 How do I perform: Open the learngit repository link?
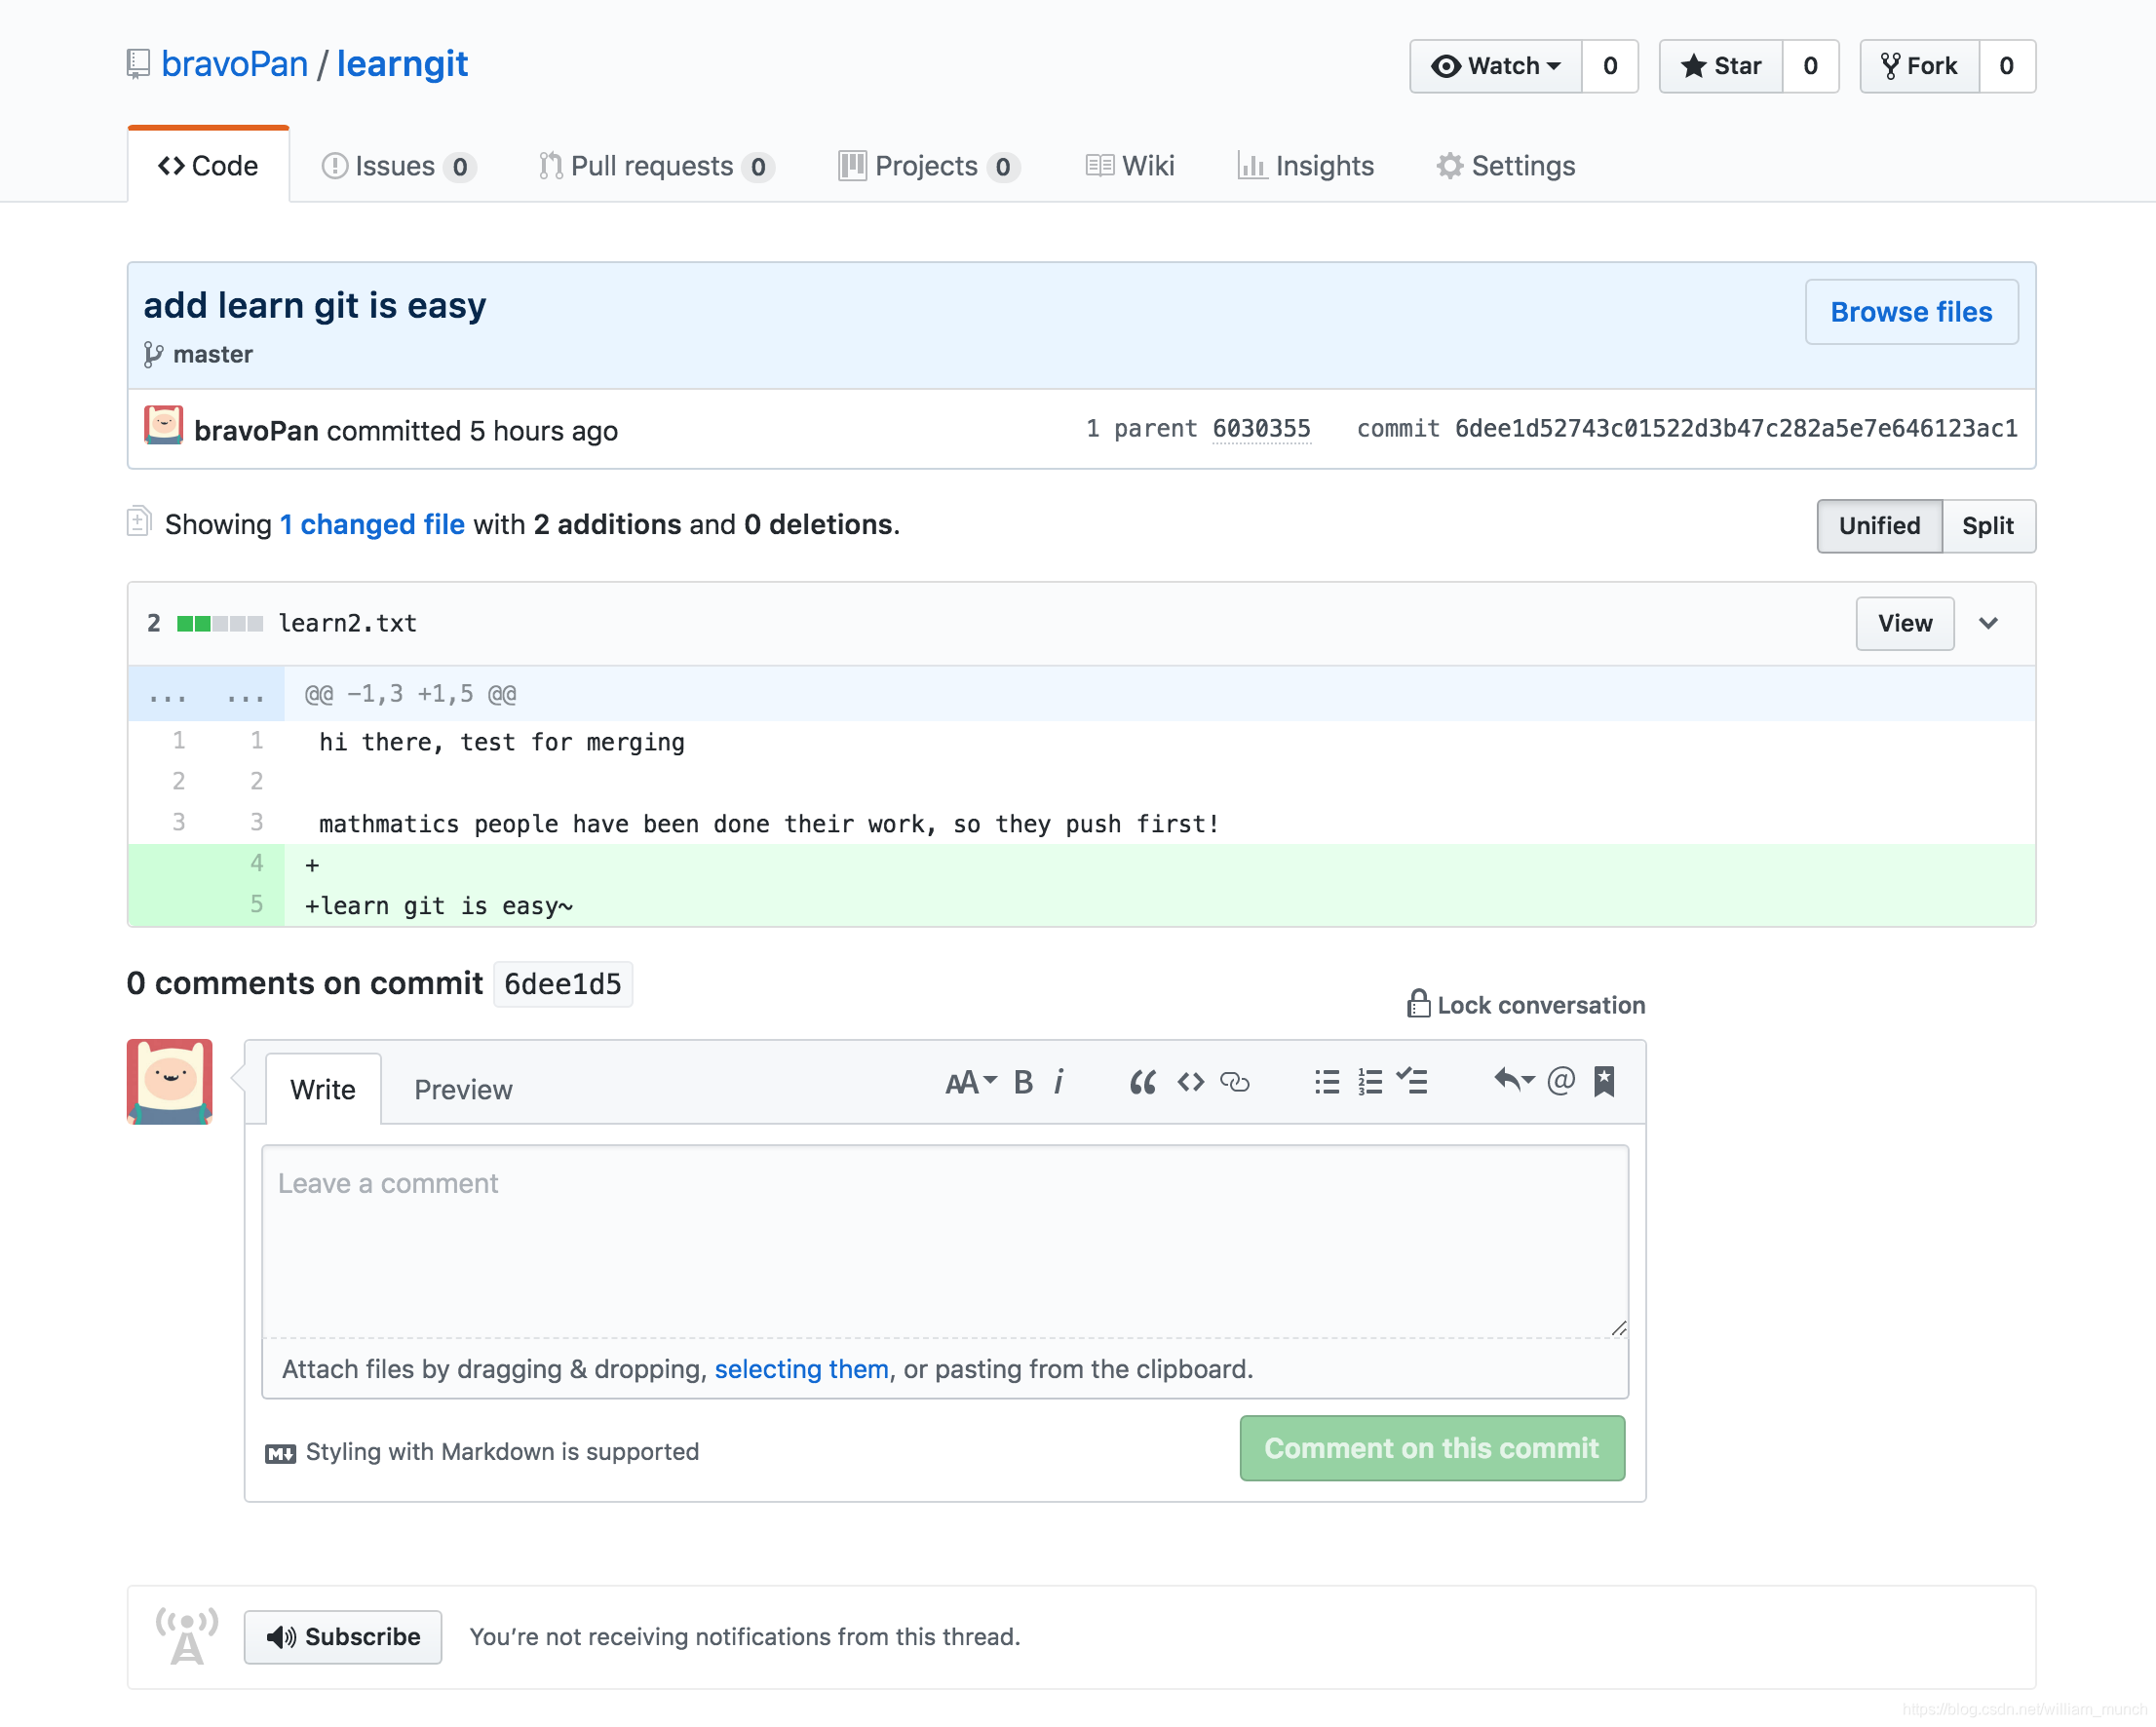pyautogui.click(x=402, y=64)
